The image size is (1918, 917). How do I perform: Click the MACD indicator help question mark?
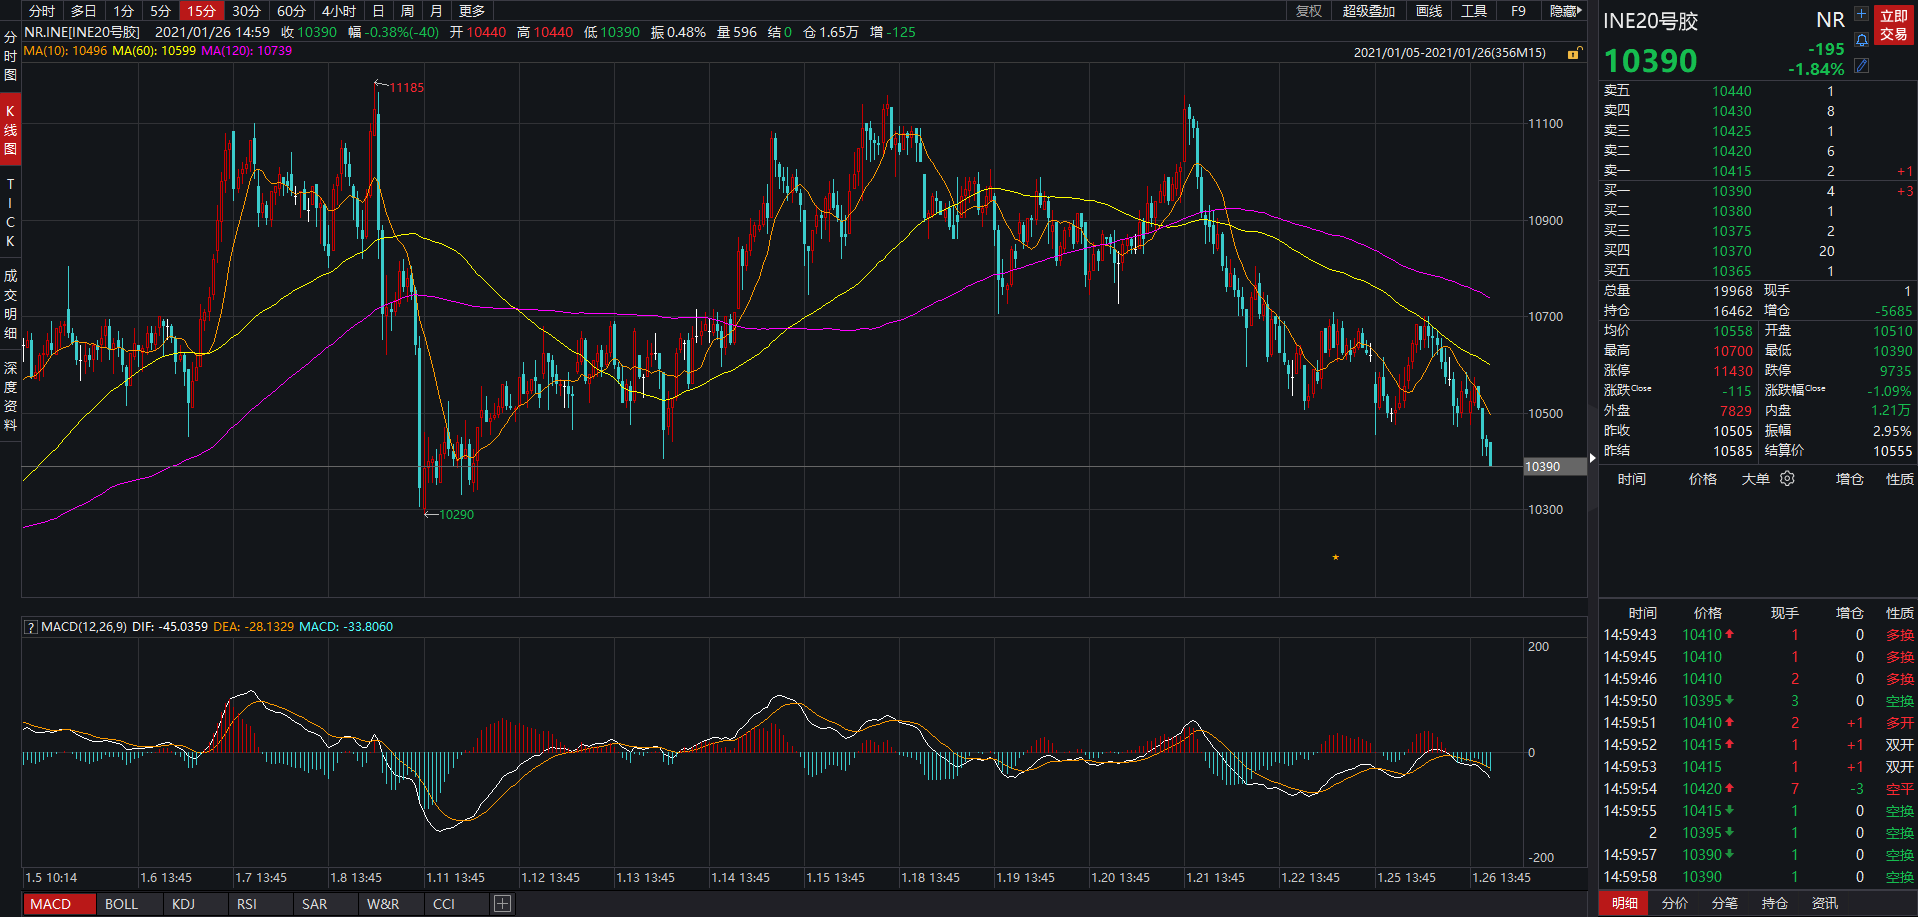tap(31, 627)
